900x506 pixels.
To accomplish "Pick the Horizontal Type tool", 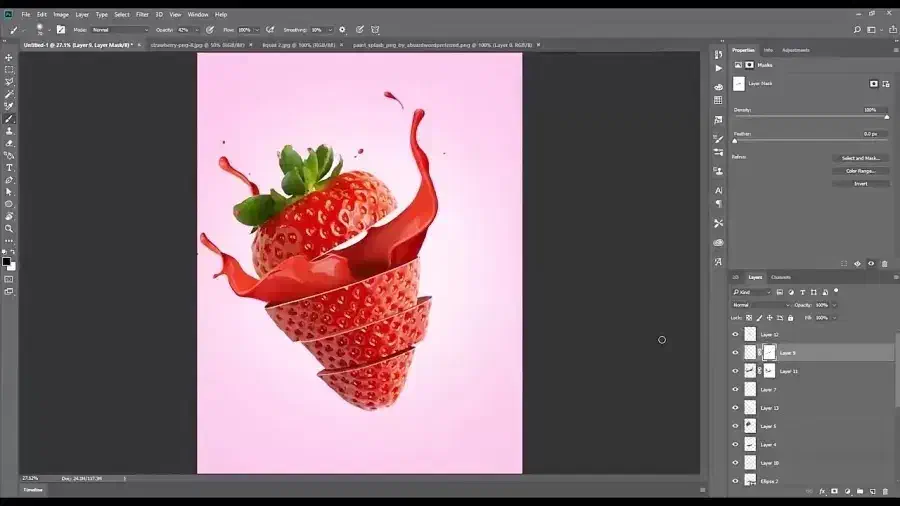I will [x=9, y=168].
